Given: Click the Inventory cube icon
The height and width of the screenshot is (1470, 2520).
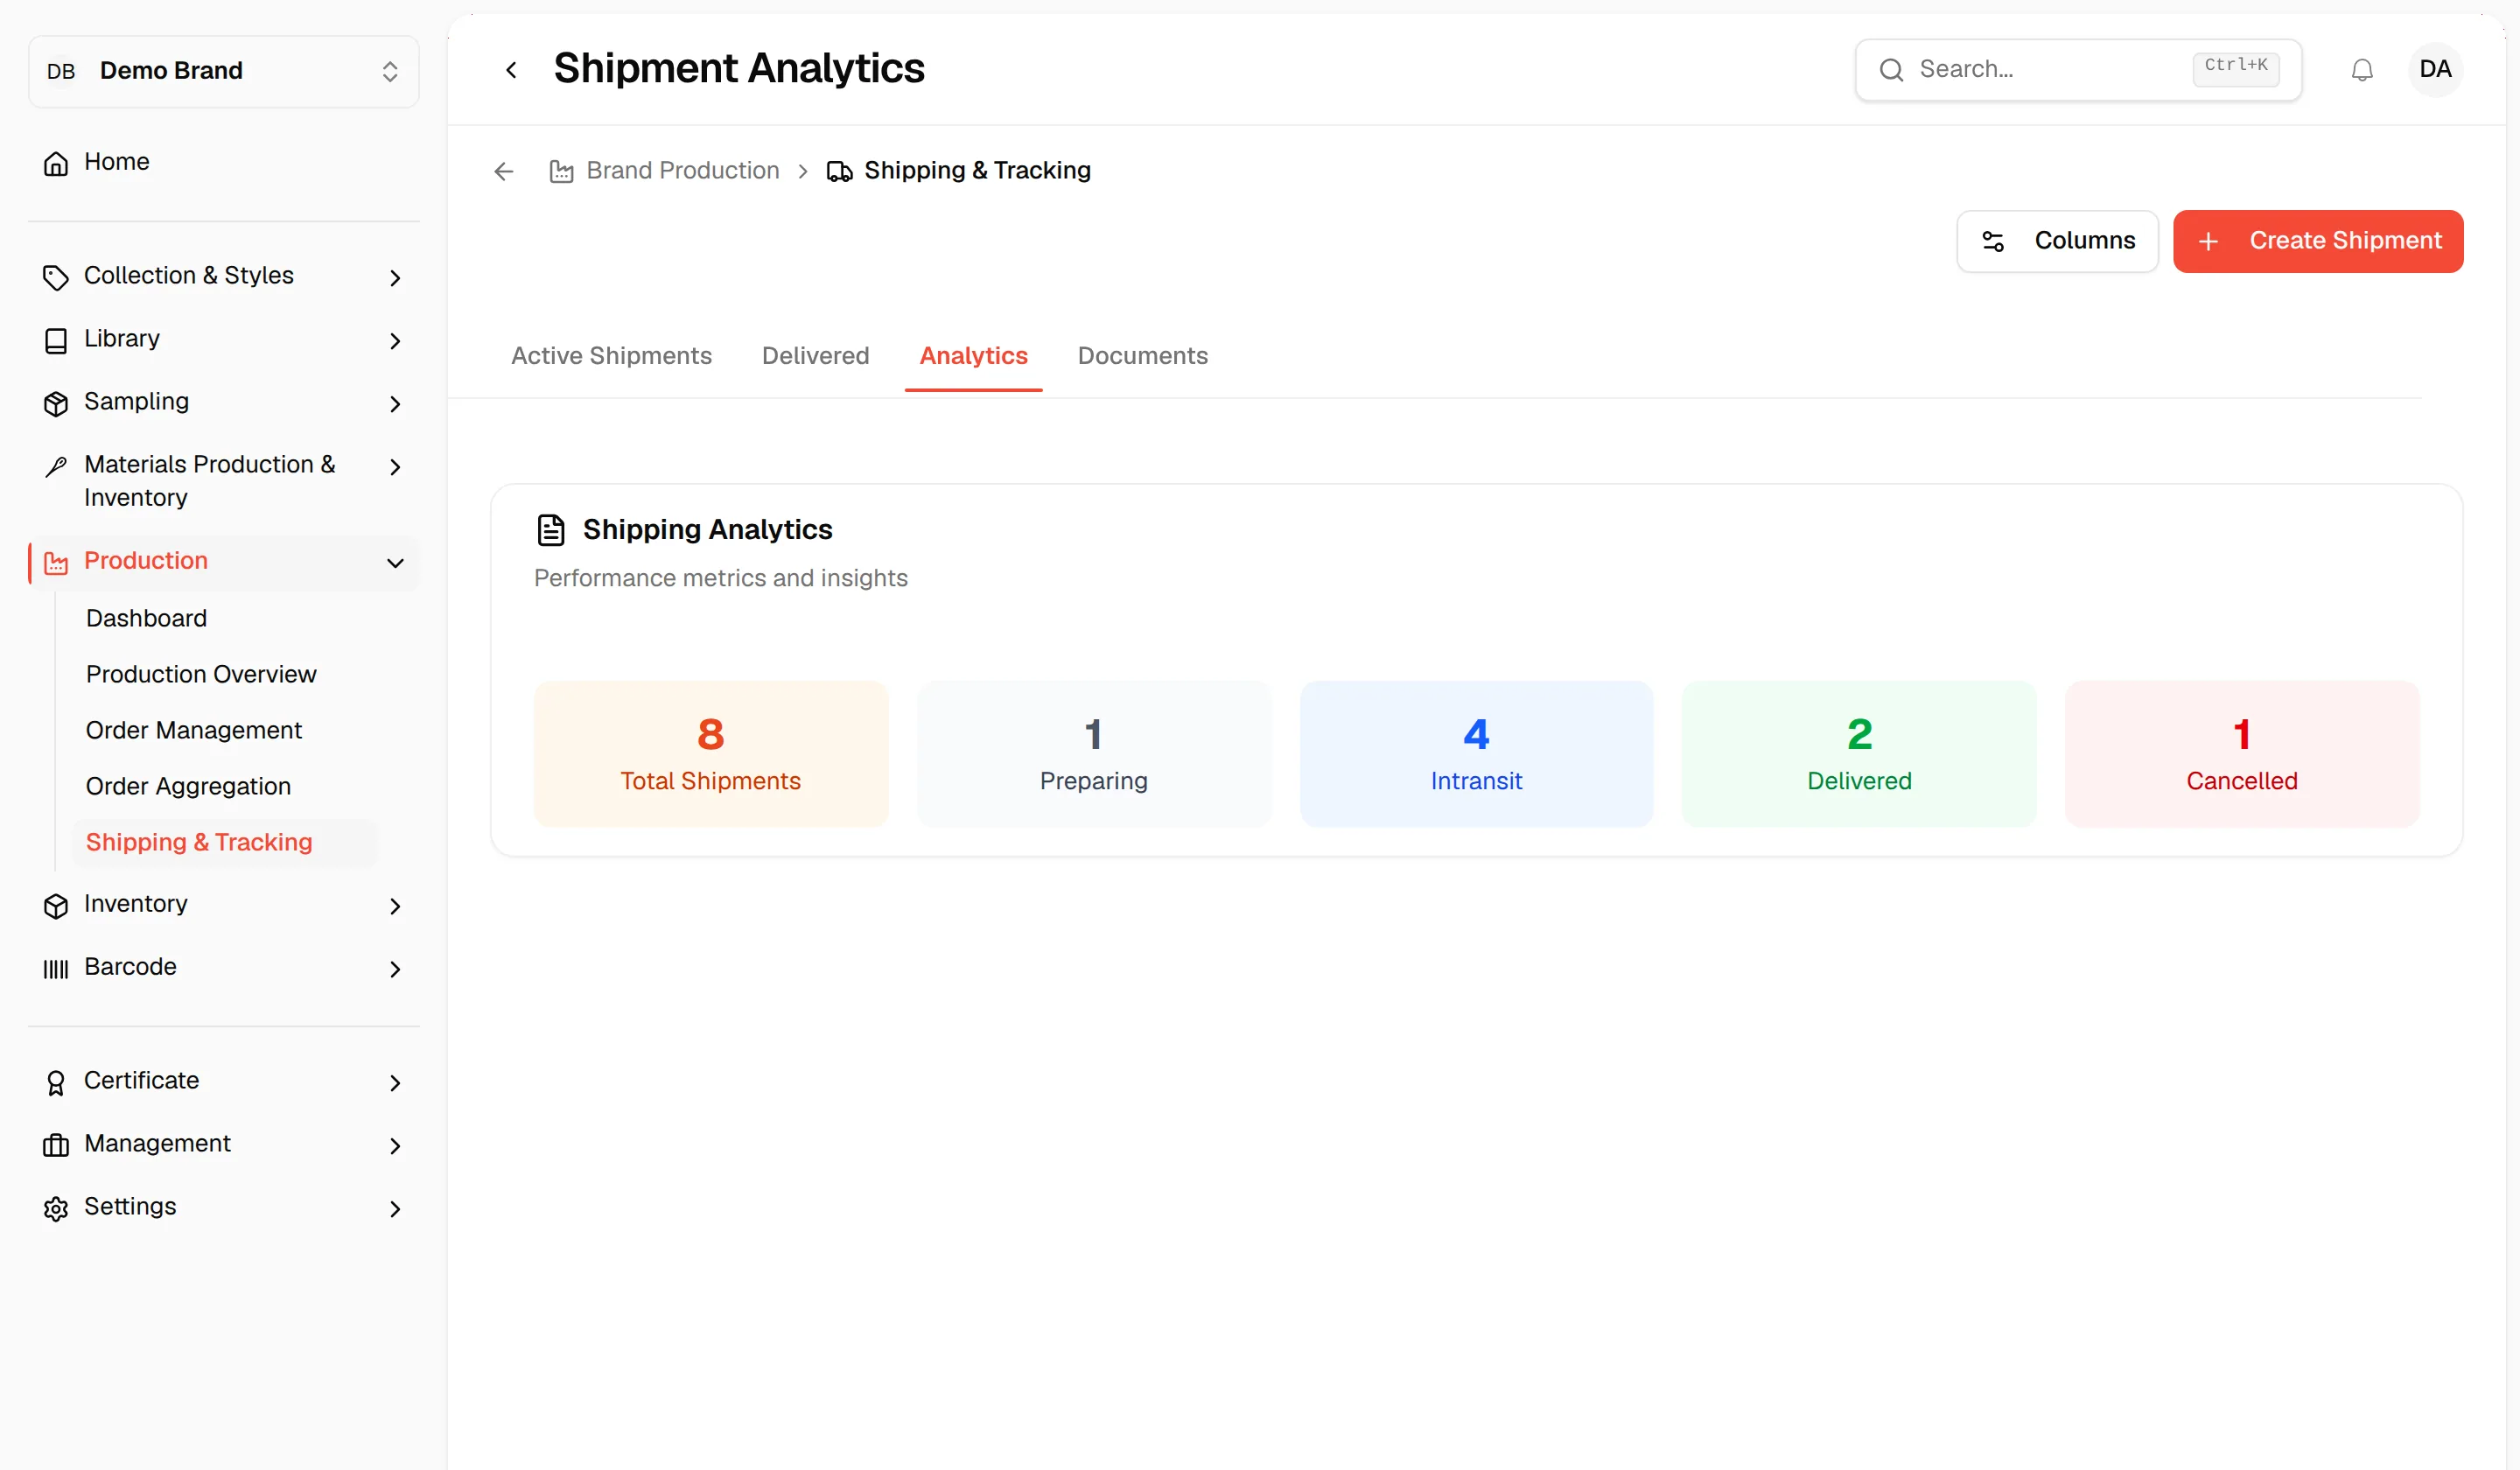Looking at the screenshot, I should (56, 905).
